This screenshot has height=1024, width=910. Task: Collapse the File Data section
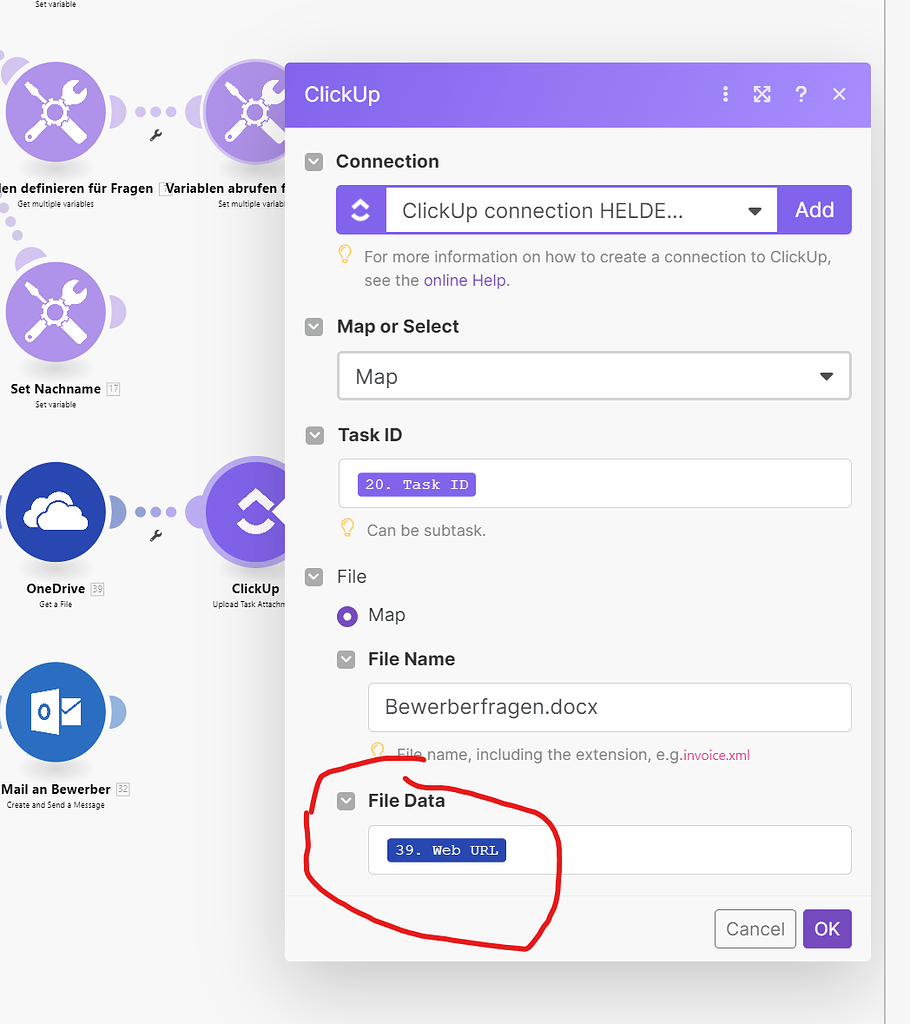pos(345,800)
